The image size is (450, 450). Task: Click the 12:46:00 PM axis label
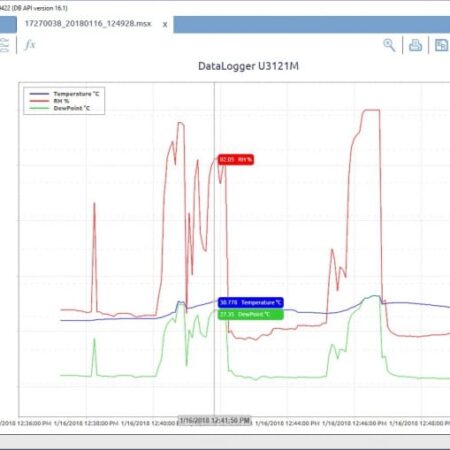tap(354, 424)
